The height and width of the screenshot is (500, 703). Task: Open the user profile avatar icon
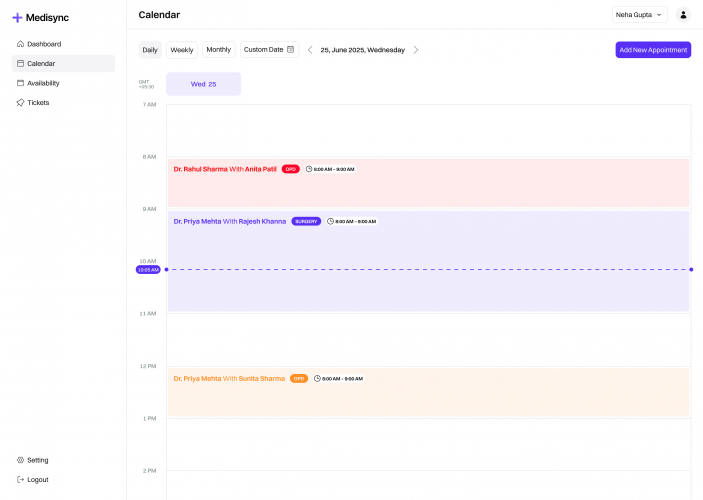(683, 15)
